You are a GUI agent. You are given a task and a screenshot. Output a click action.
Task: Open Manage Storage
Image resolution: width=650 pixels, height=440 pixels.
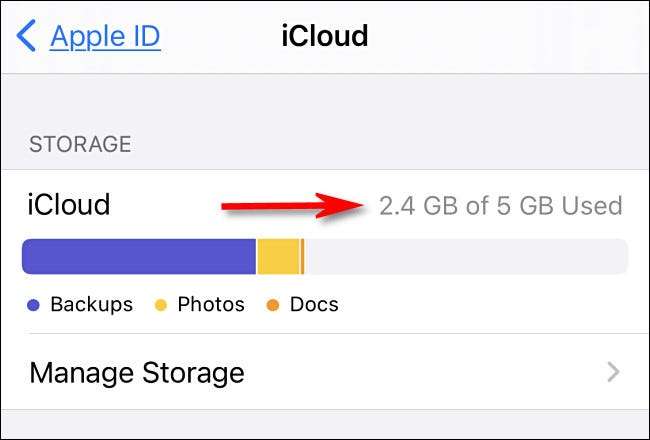tap(137, 373)
